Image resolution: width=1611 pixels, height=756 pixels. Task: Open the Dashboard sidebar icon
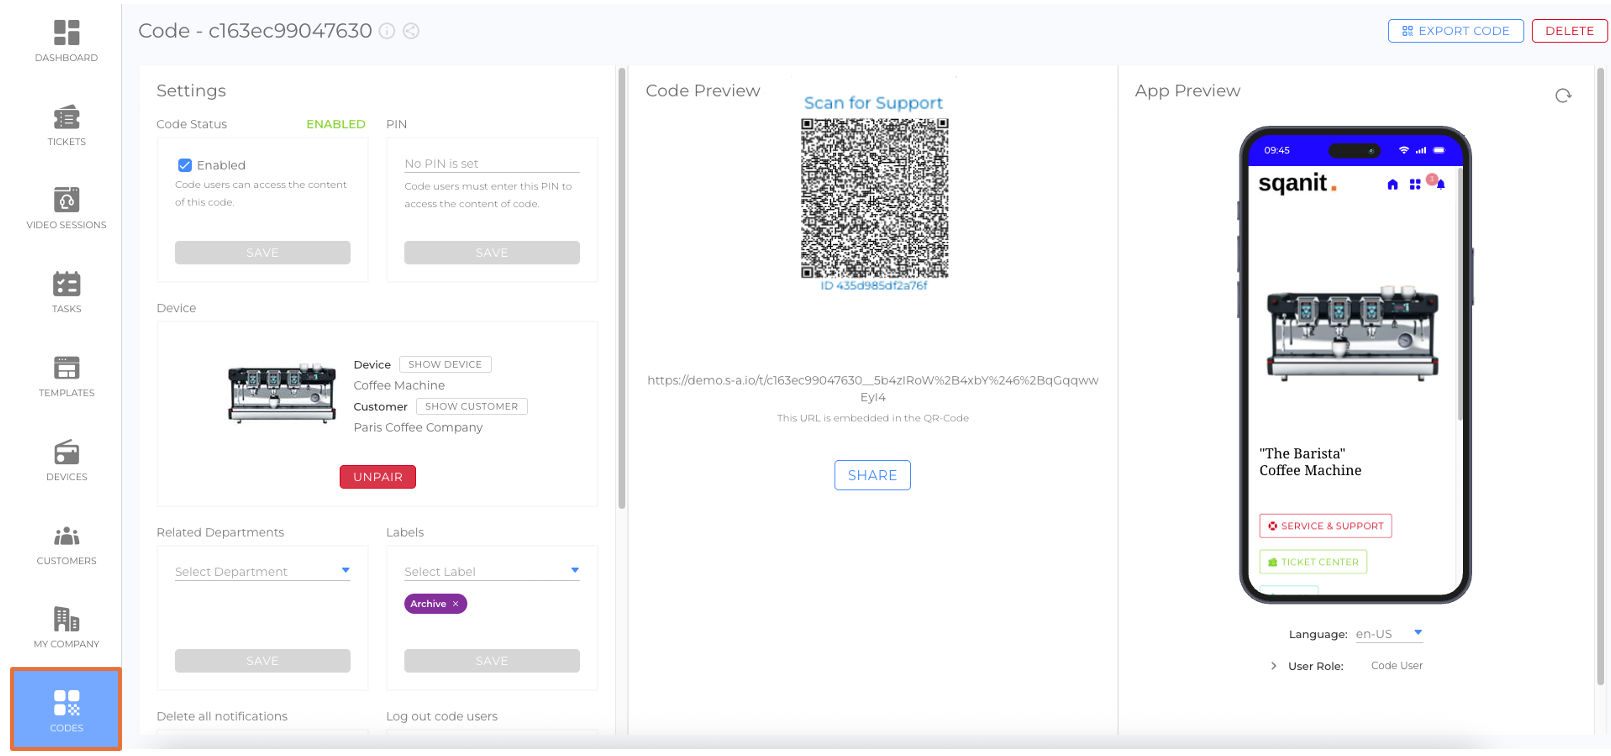(66, 41)
